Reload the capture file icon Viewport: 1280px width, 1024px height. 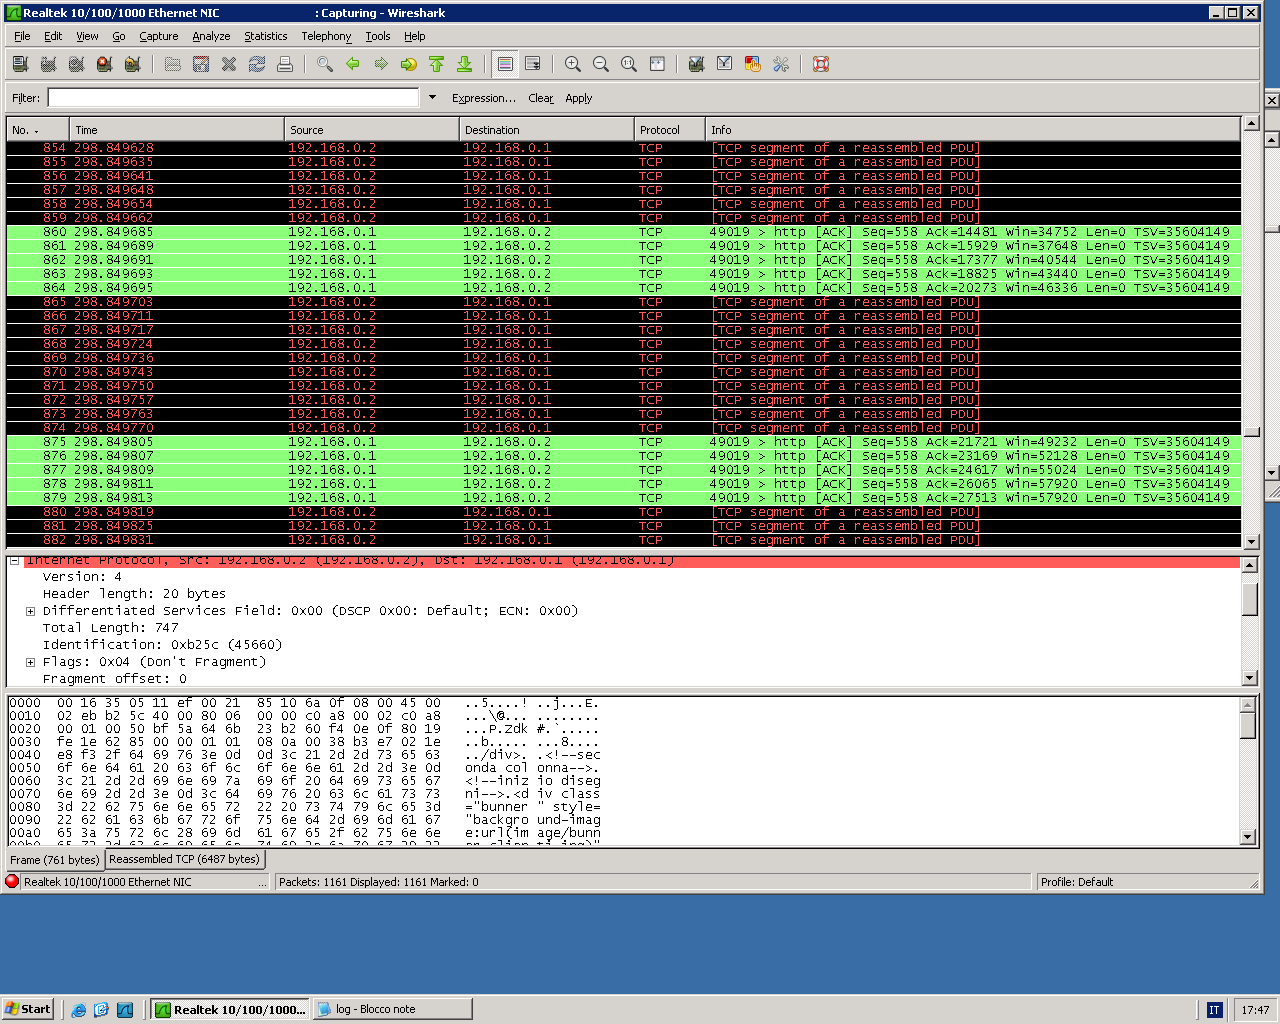[x=257, y=64]
